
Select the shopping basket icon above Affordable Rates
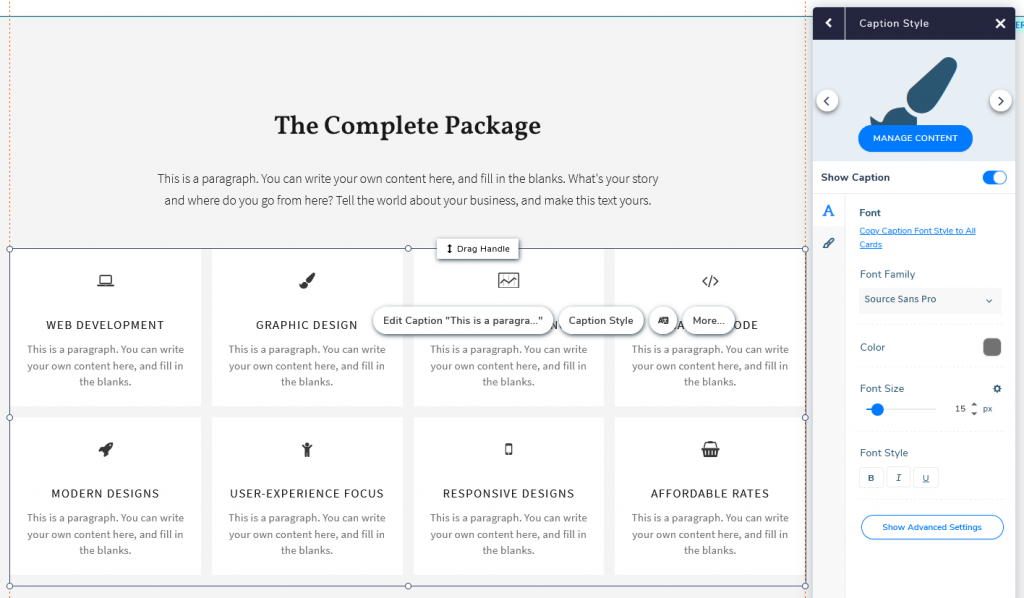710,449
